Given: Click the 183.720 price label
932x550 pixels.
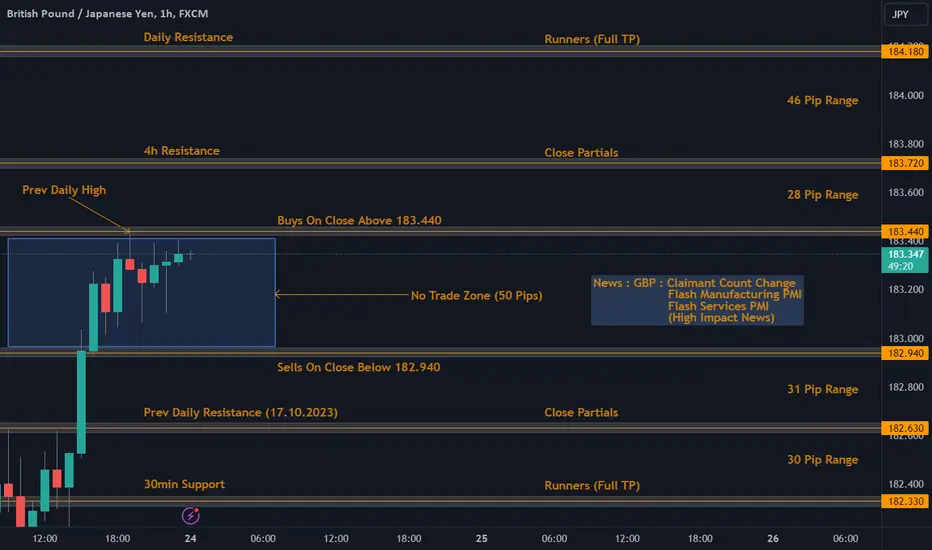Looking at the screenshot, I should (905, 163).
